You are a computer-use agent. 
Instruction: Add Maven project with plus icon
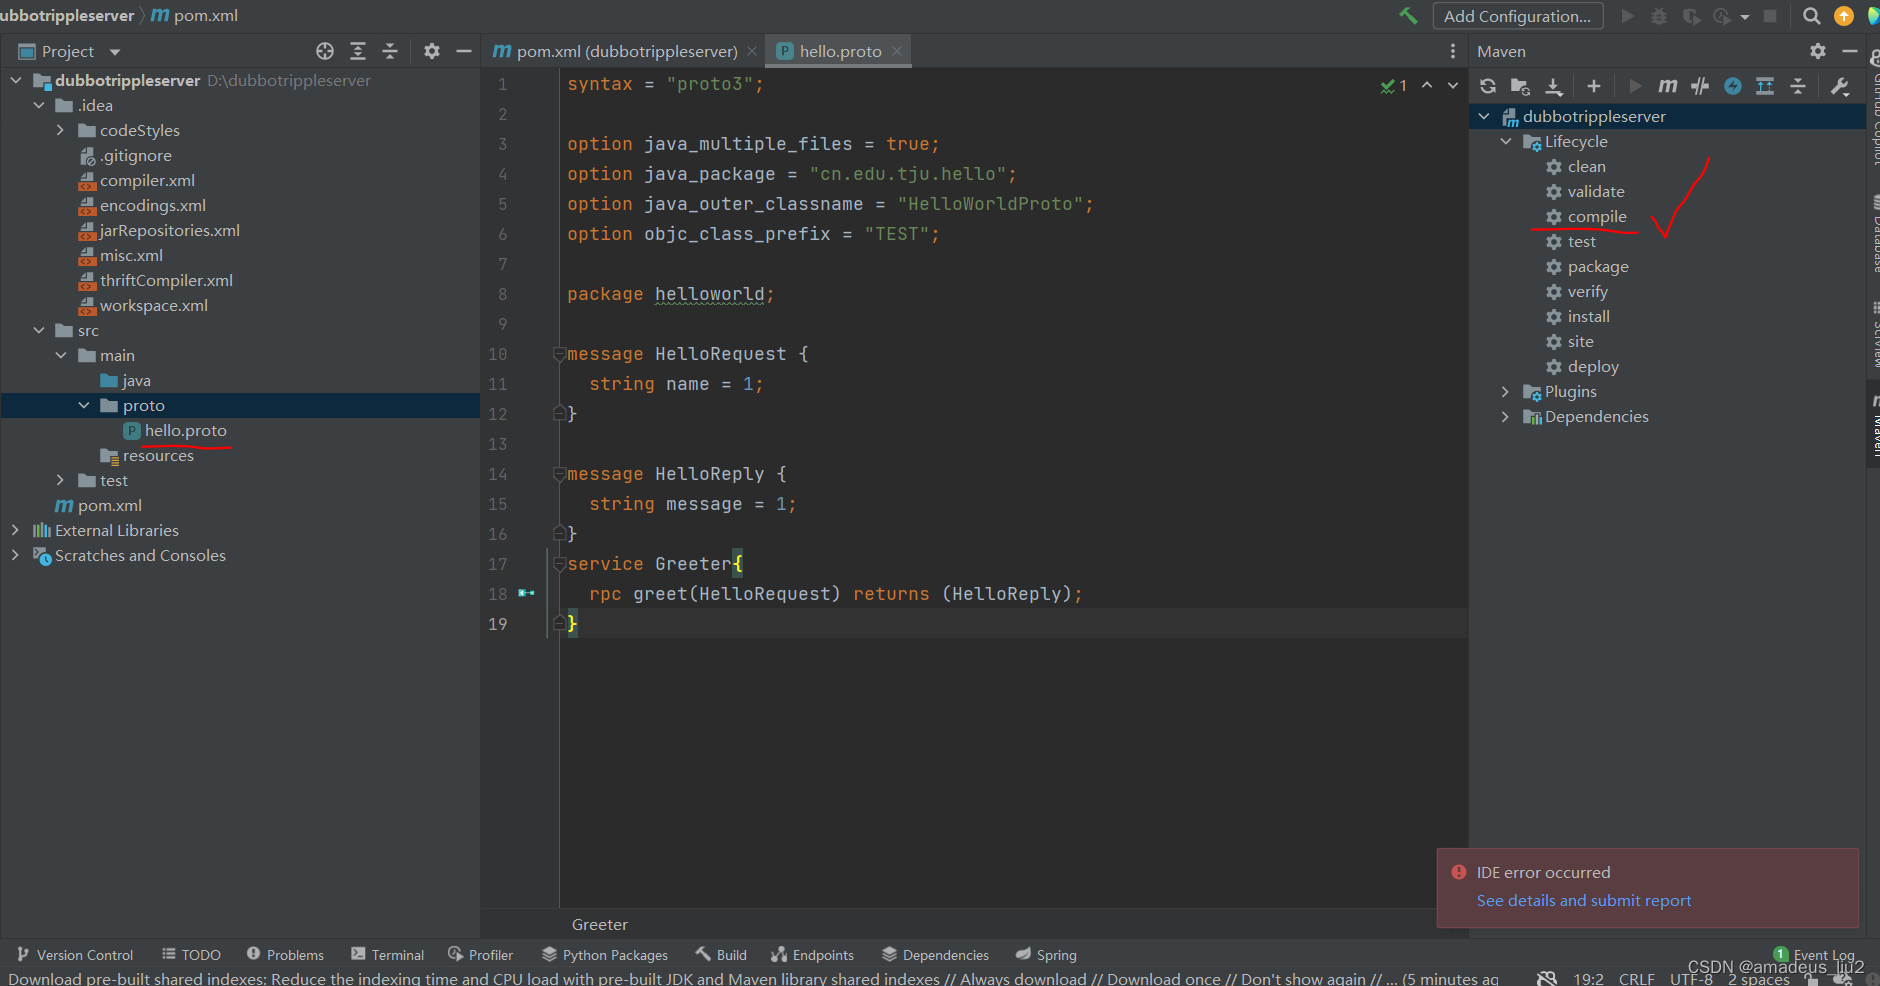[1594, 86]
